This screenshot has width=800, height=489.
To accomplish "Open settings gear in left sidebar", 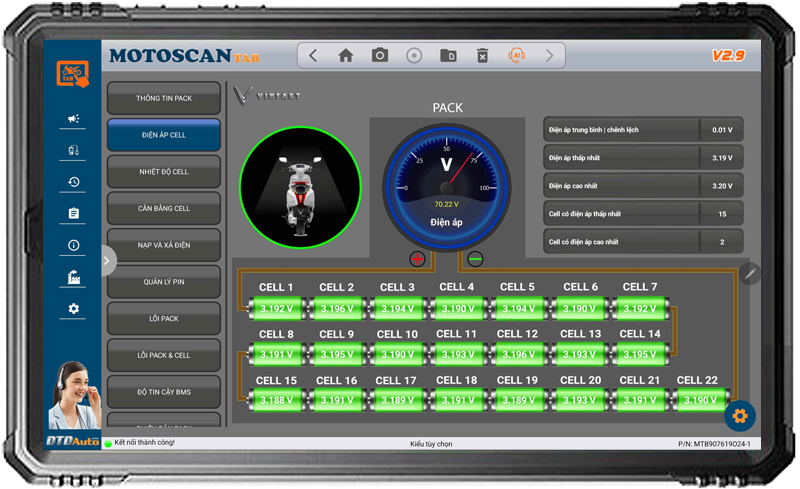I will (73, 309).
